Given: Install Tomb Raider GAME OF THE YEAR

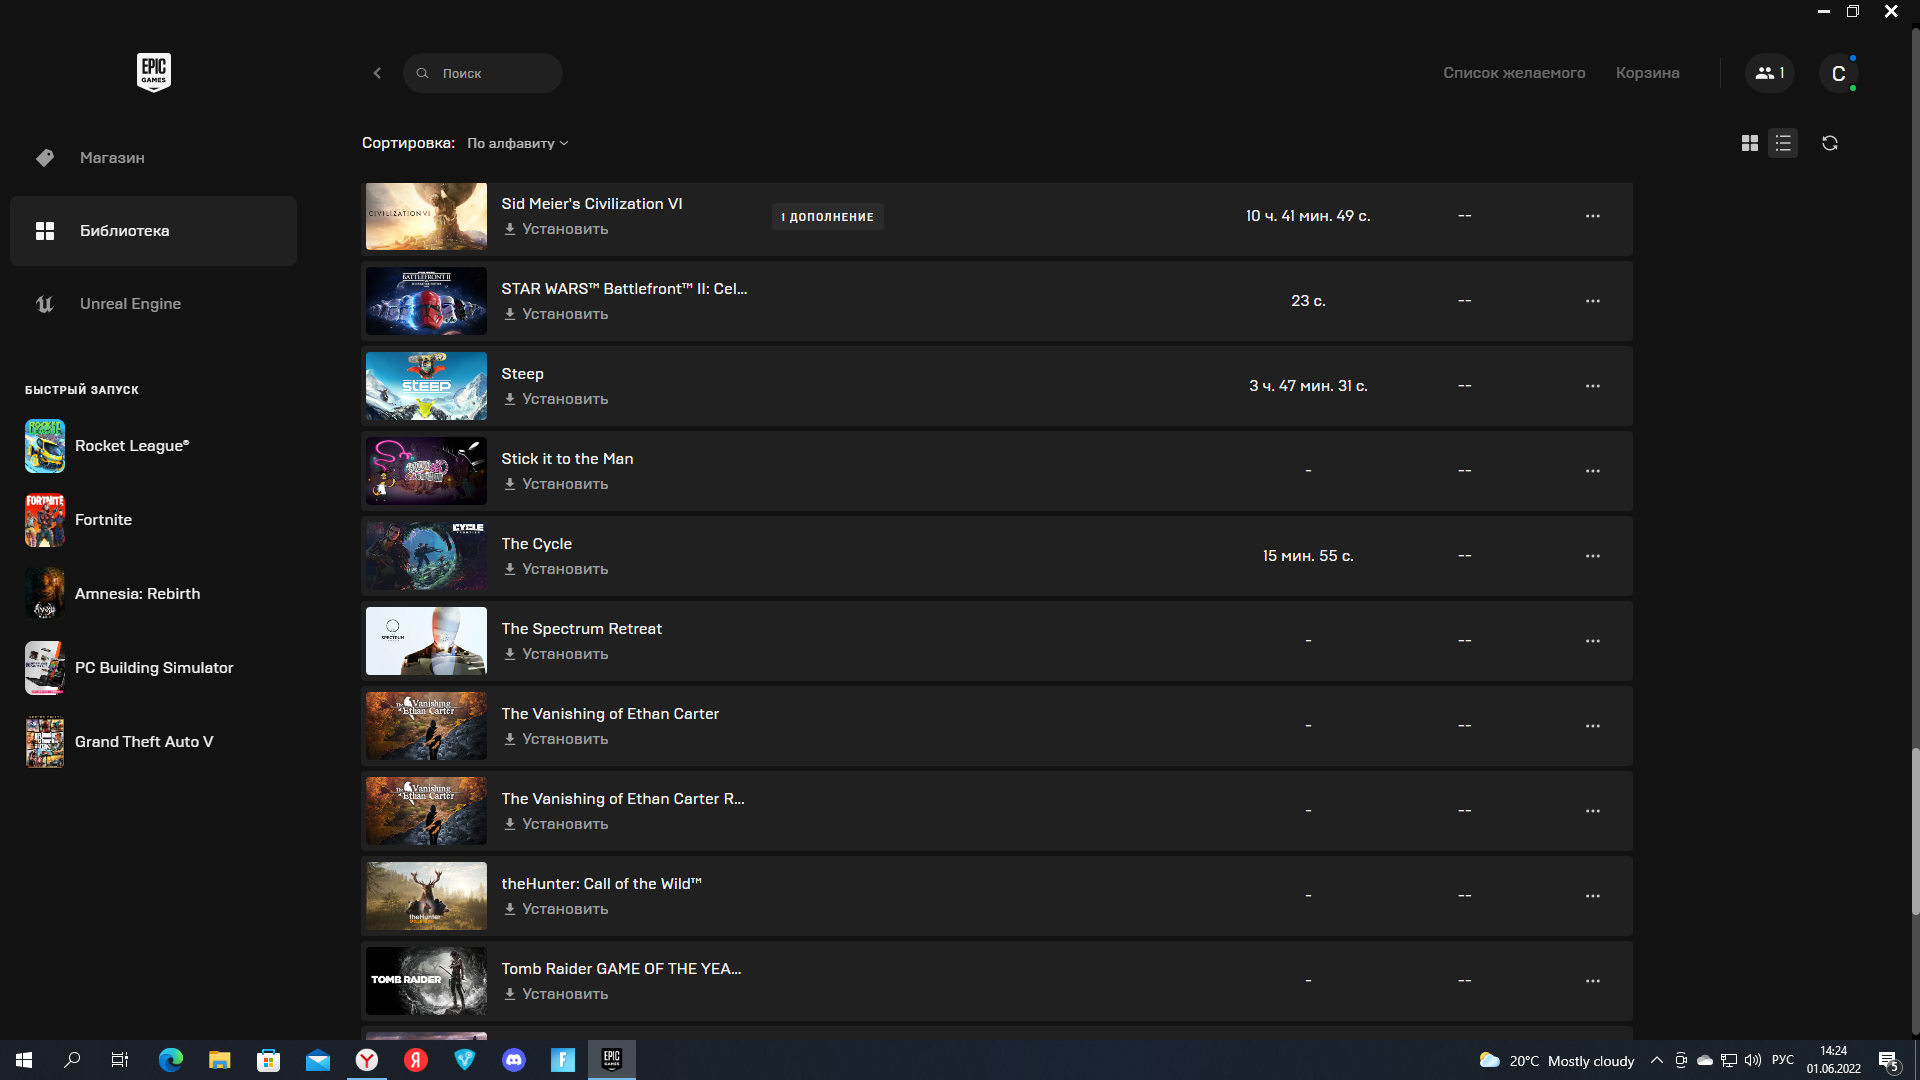Looking at the screenshot, I should pyautogui.click(x=556, y=994).
